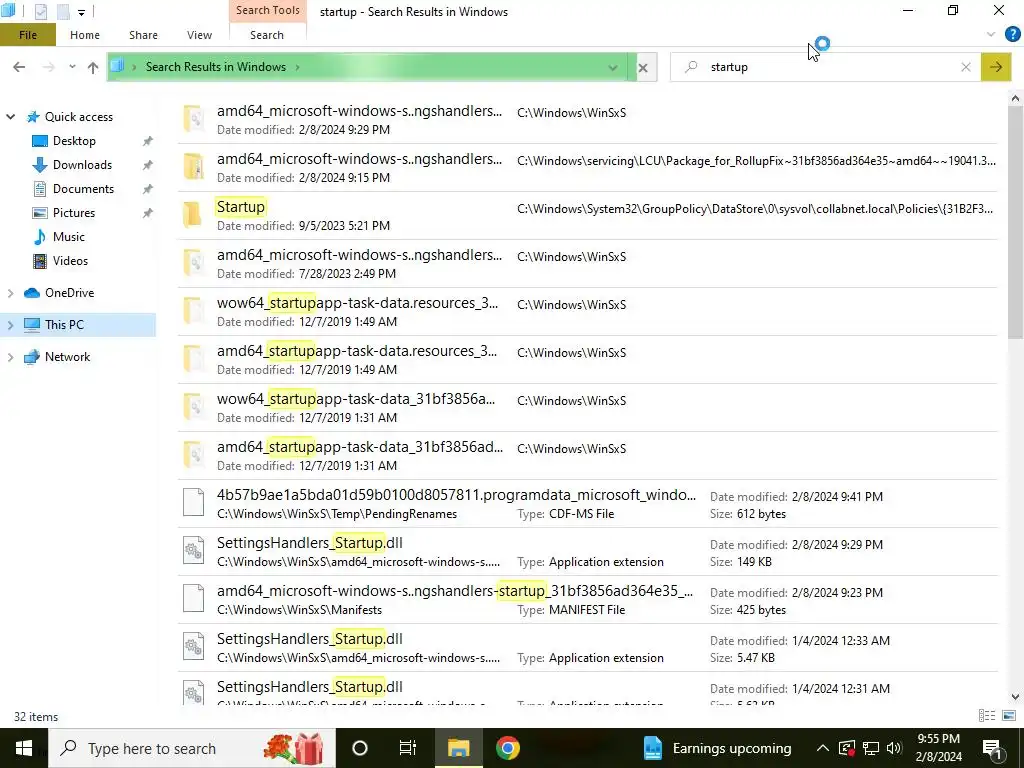Image resolution: width=1024 pixels, height=768 pixels.
Task: Open the View ribbon tab
Action: coord(199,35)
